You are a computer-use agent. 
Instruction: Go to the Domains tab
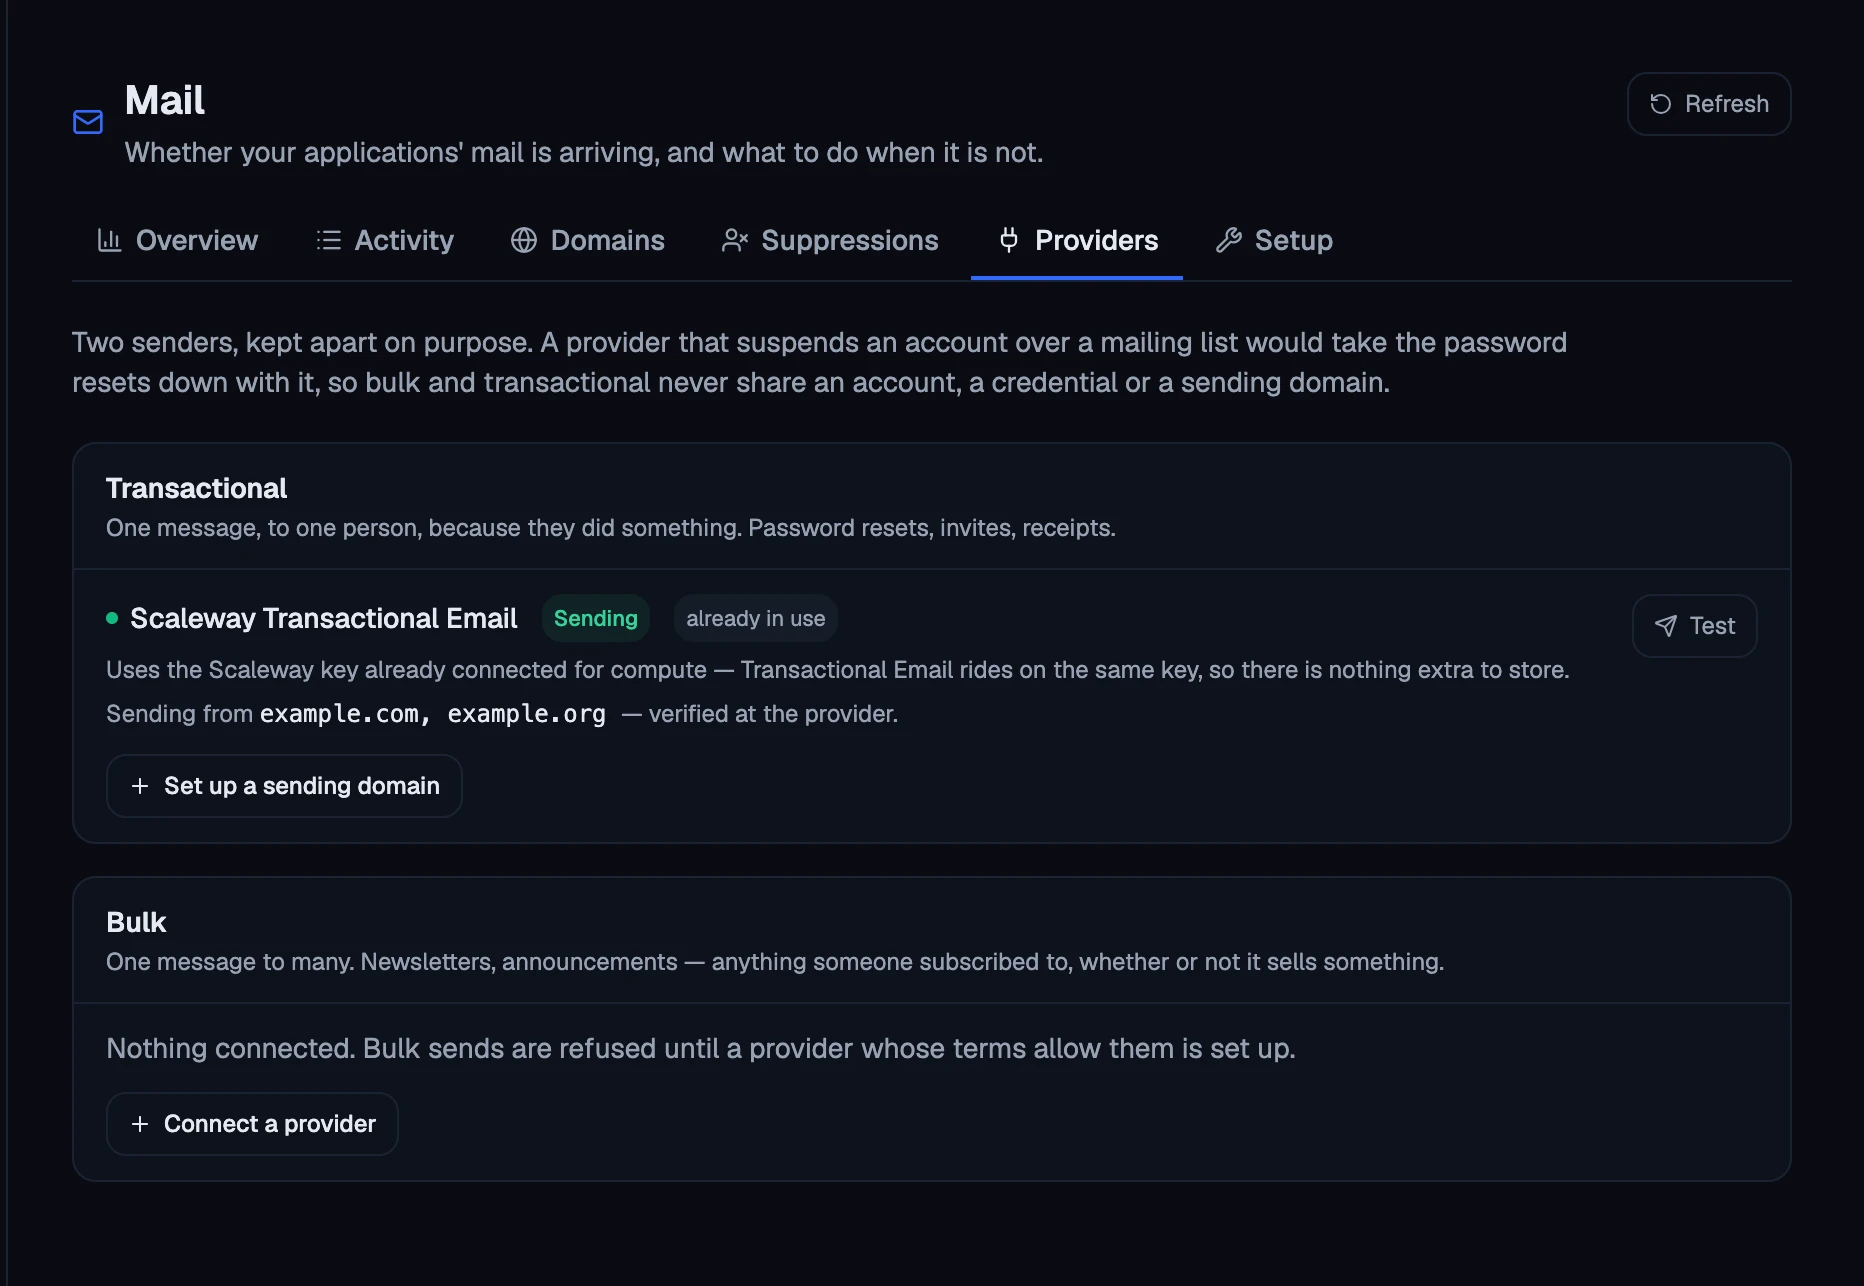[588, 240]
